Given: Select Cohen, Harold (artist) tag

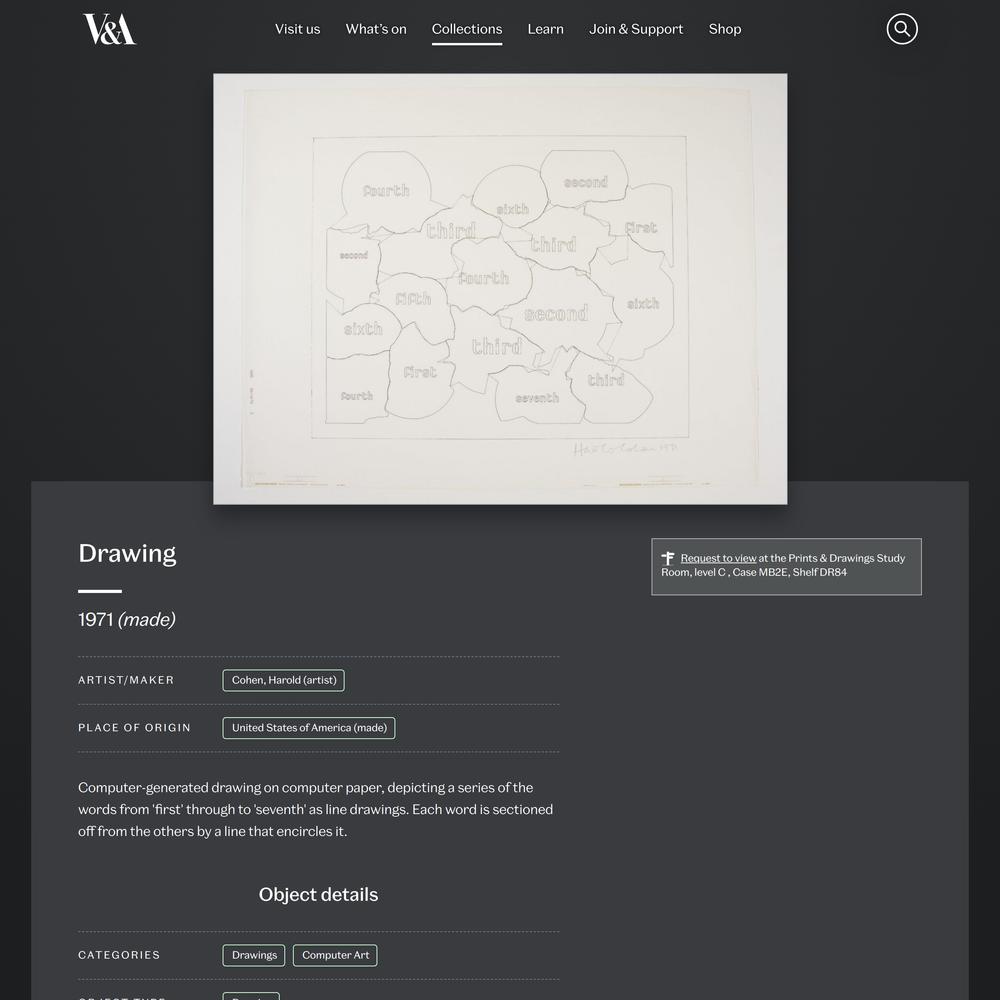Looking at the screenshot, I should point(283,680).
